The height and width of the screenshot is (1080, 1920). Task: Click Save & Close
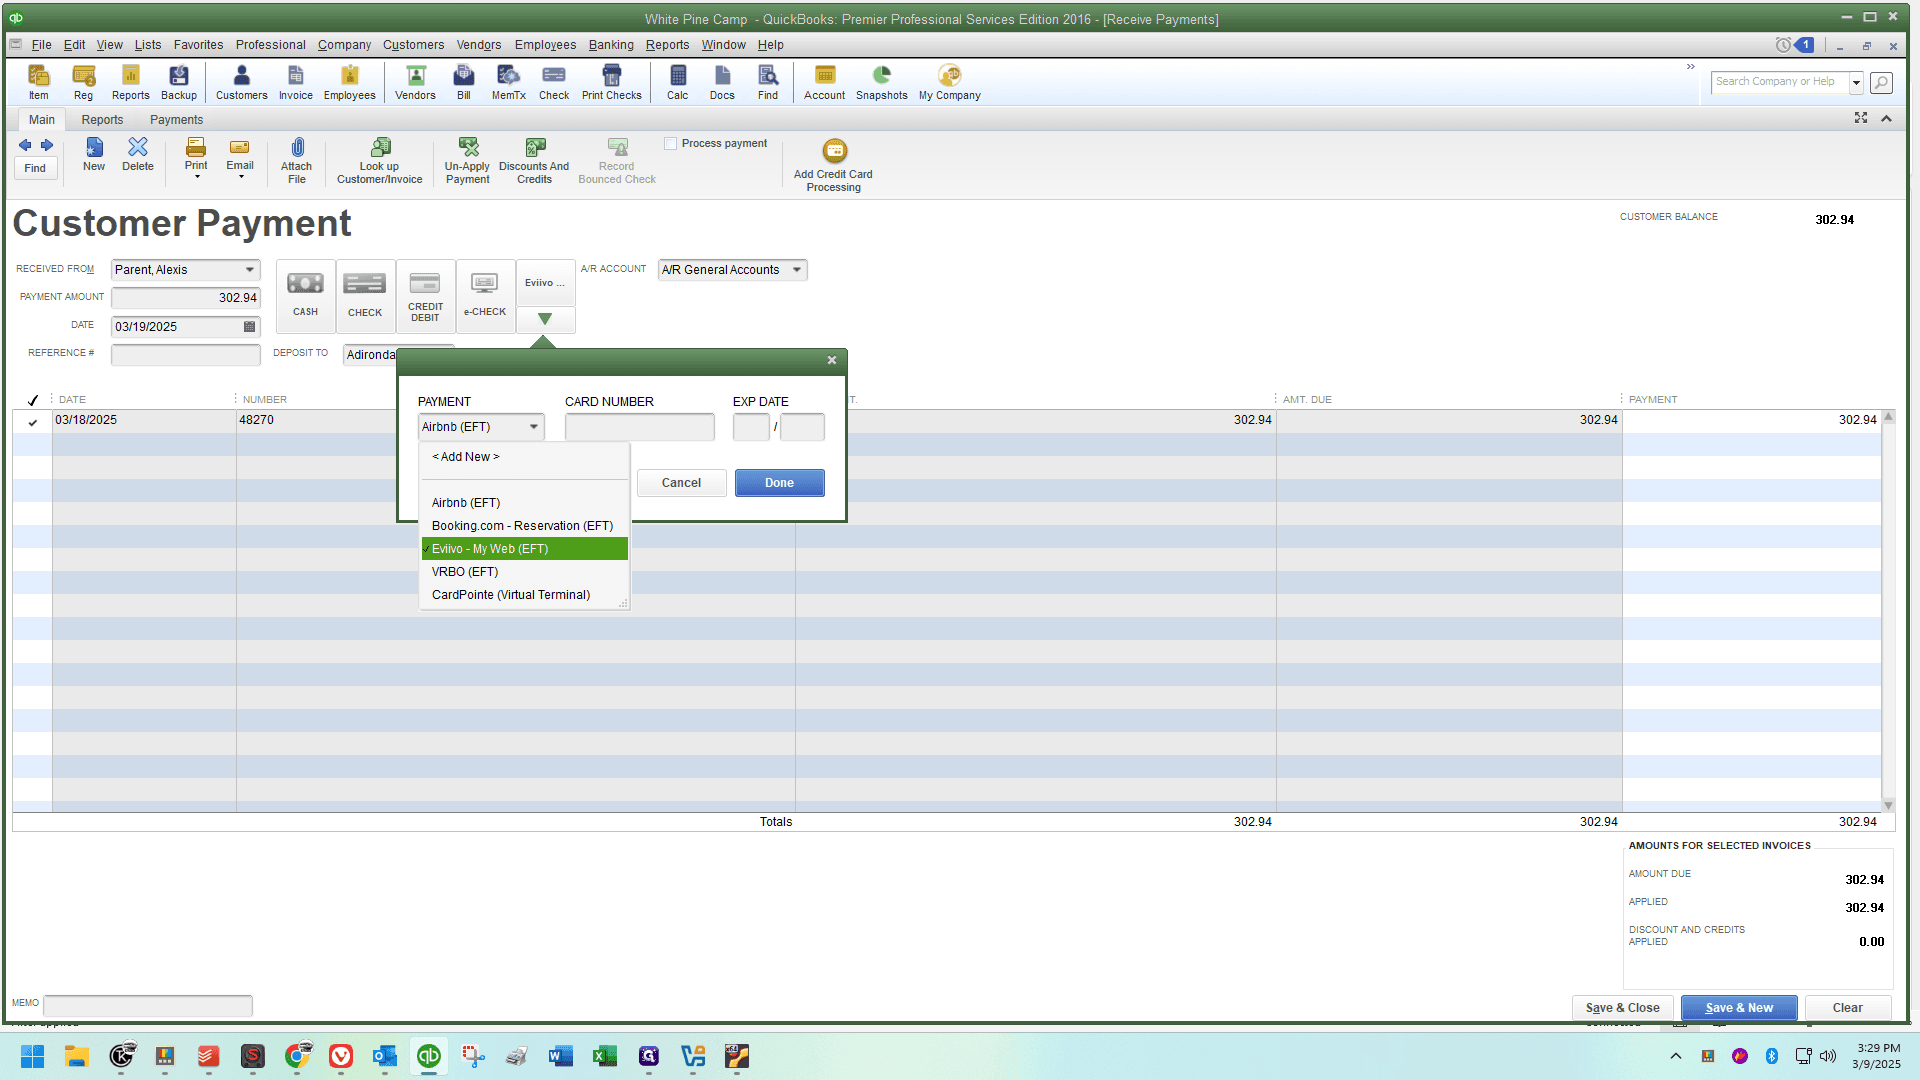1623,1008
